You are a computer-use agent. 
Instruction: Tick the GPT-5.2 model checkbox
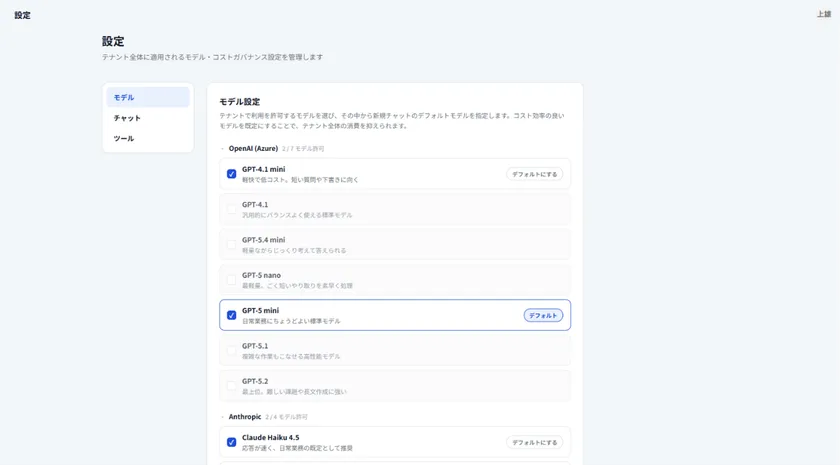click(x=231, y=386)
